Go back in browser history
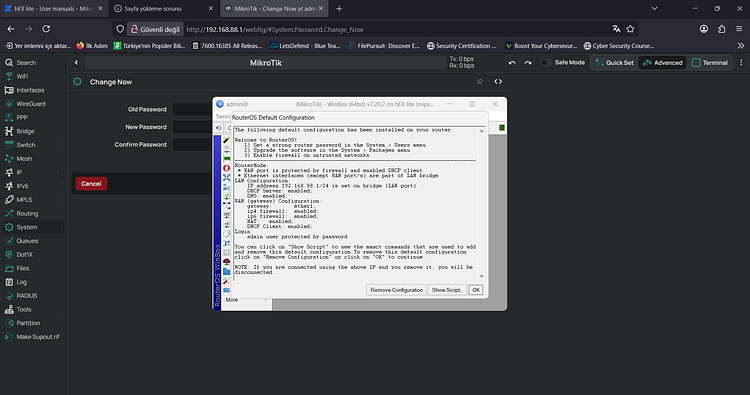This screenshot has width=750, height=395. (x=11, y=29)
